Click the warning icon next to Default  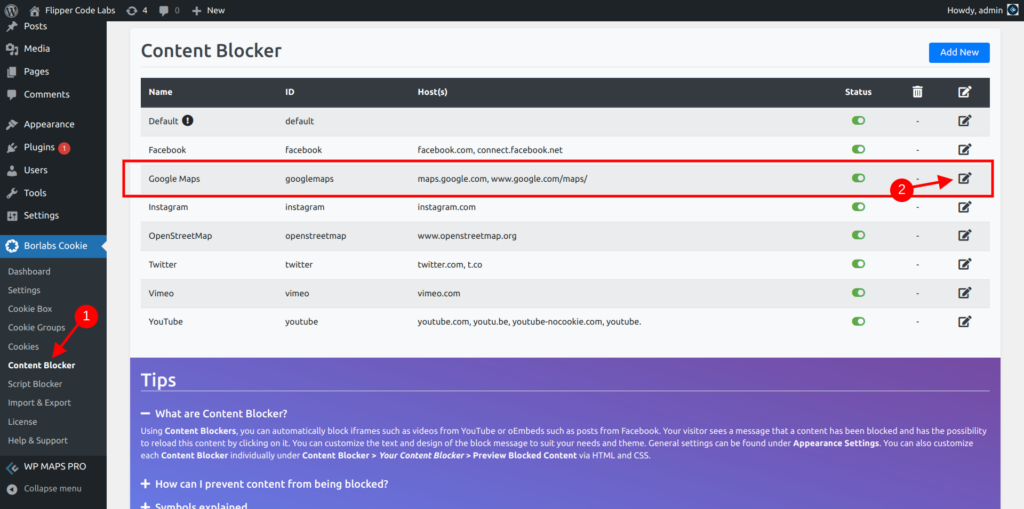187,120
